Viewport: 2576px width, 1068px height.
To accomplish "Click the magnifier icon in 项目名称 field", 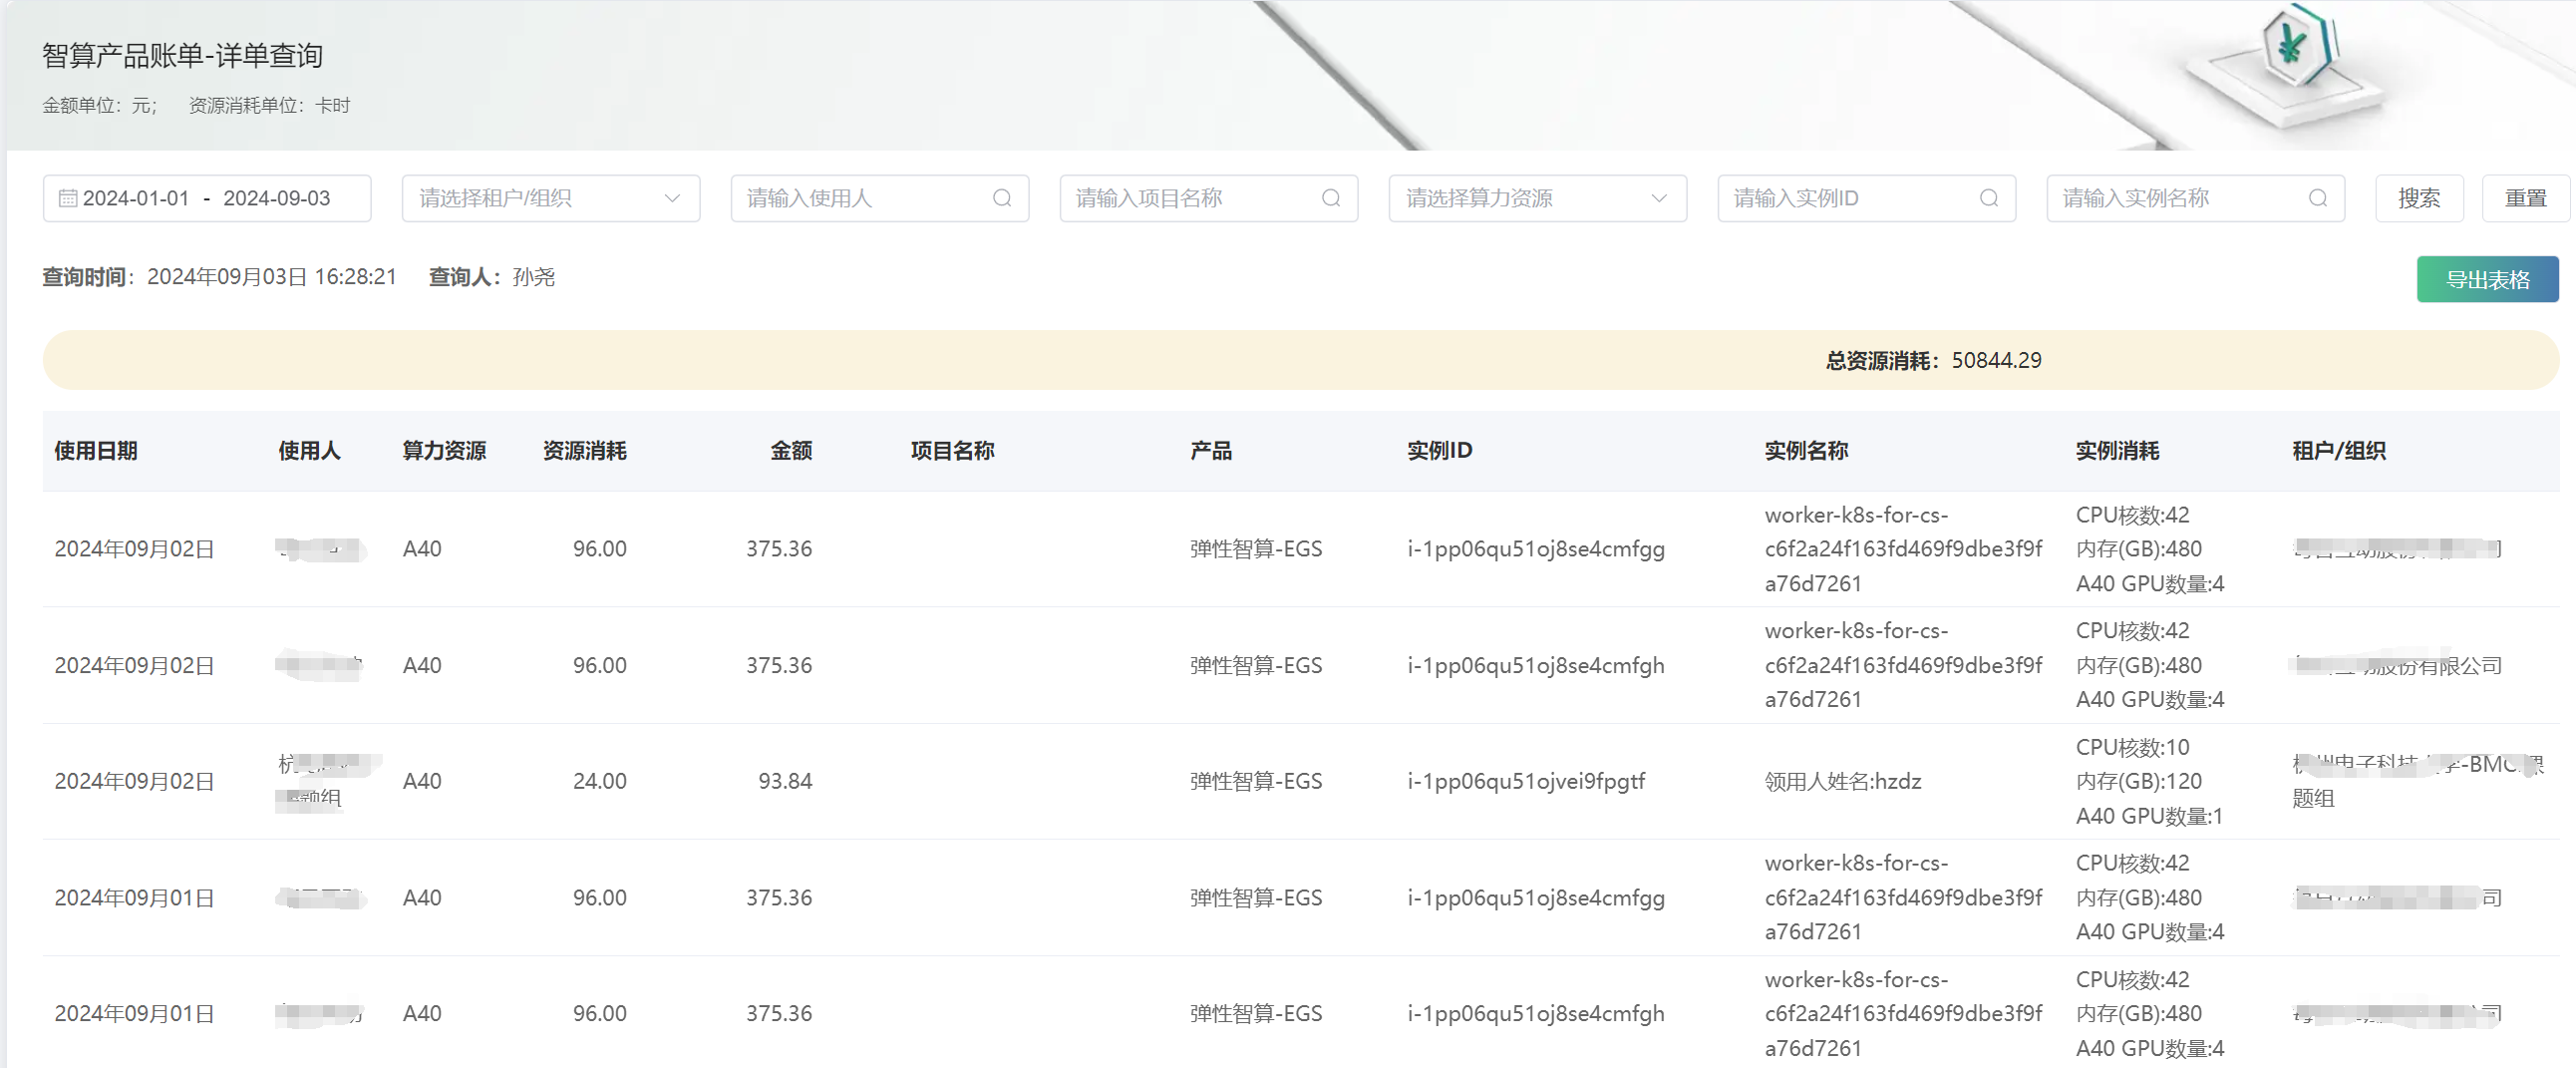I will pos(1330,198).
